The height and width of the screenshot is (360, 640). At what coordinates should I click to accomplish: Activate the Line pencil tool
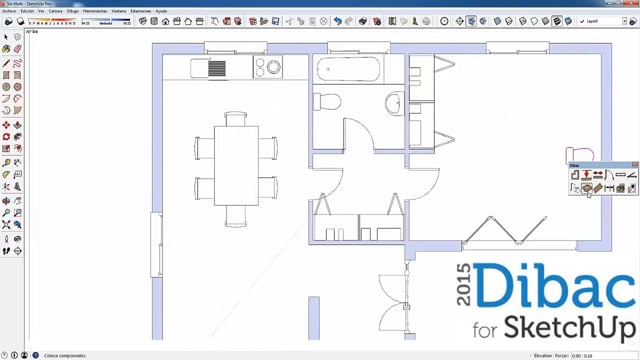pos(6,63)
